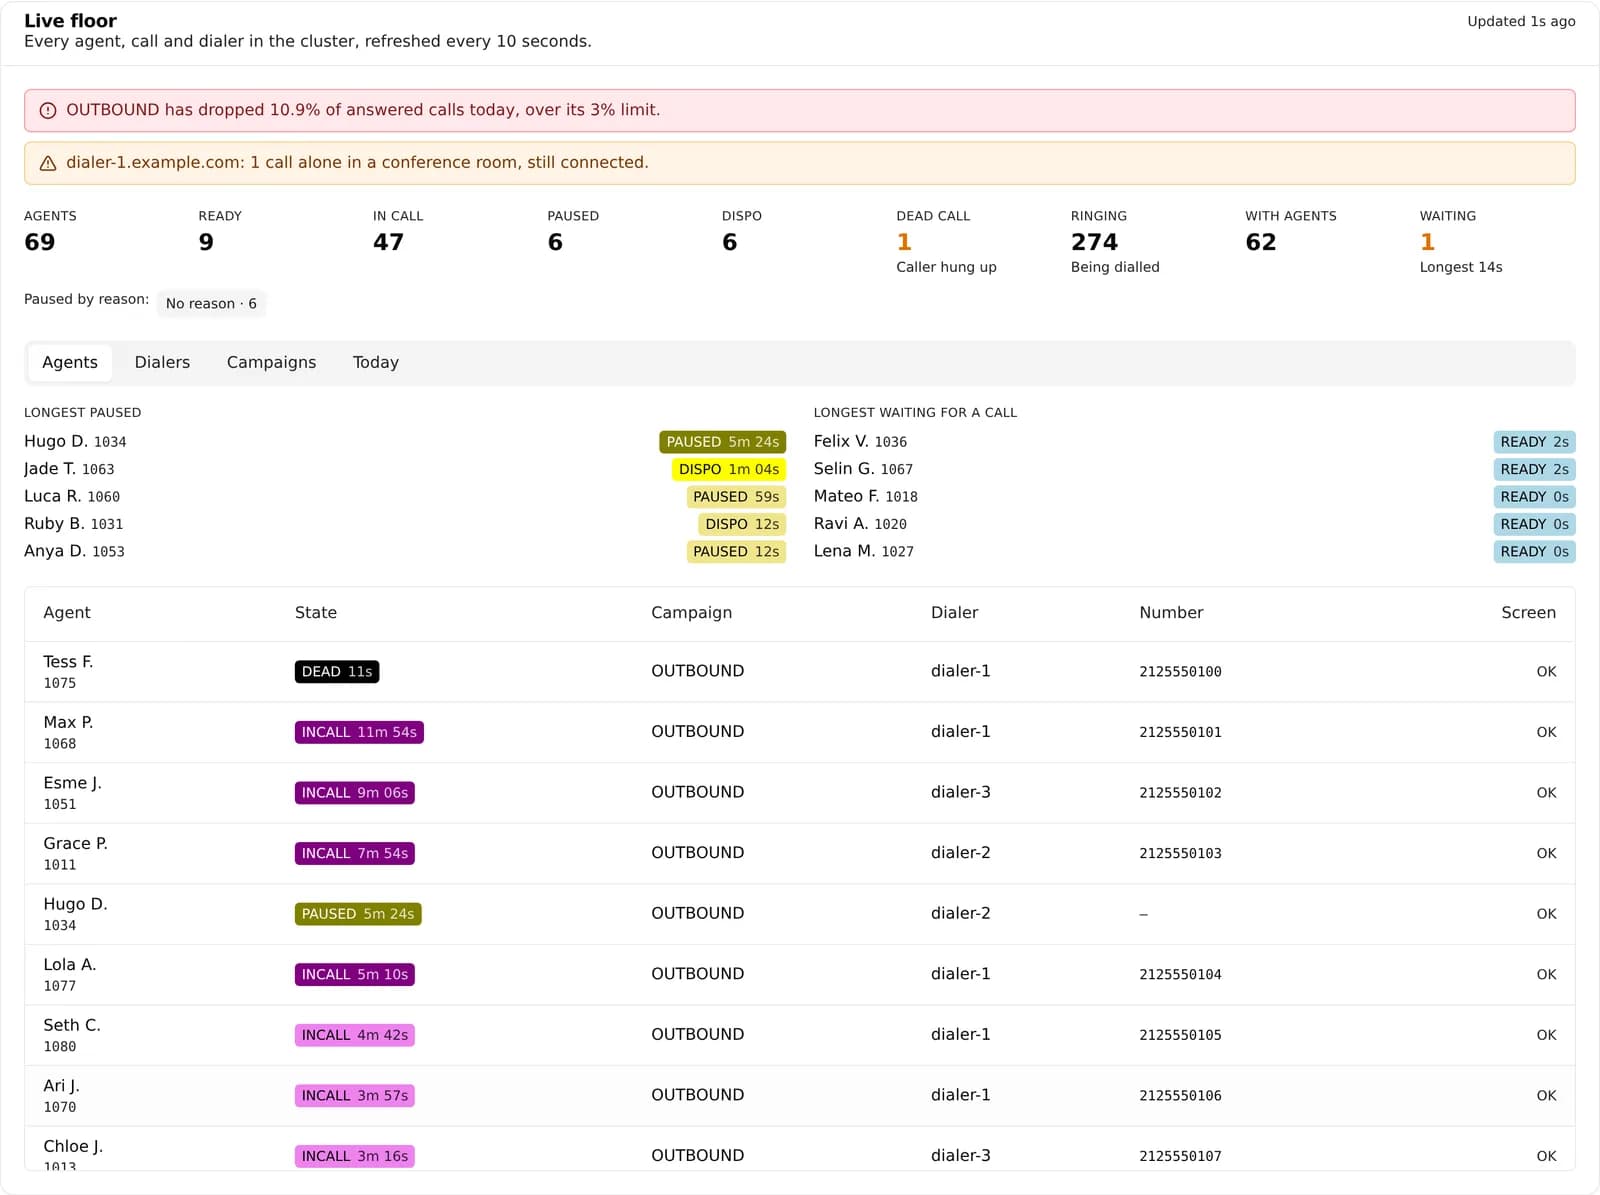Screen dimensions: 1600x1195
Task: Click the Agent column header
Action: coord(67,613)
